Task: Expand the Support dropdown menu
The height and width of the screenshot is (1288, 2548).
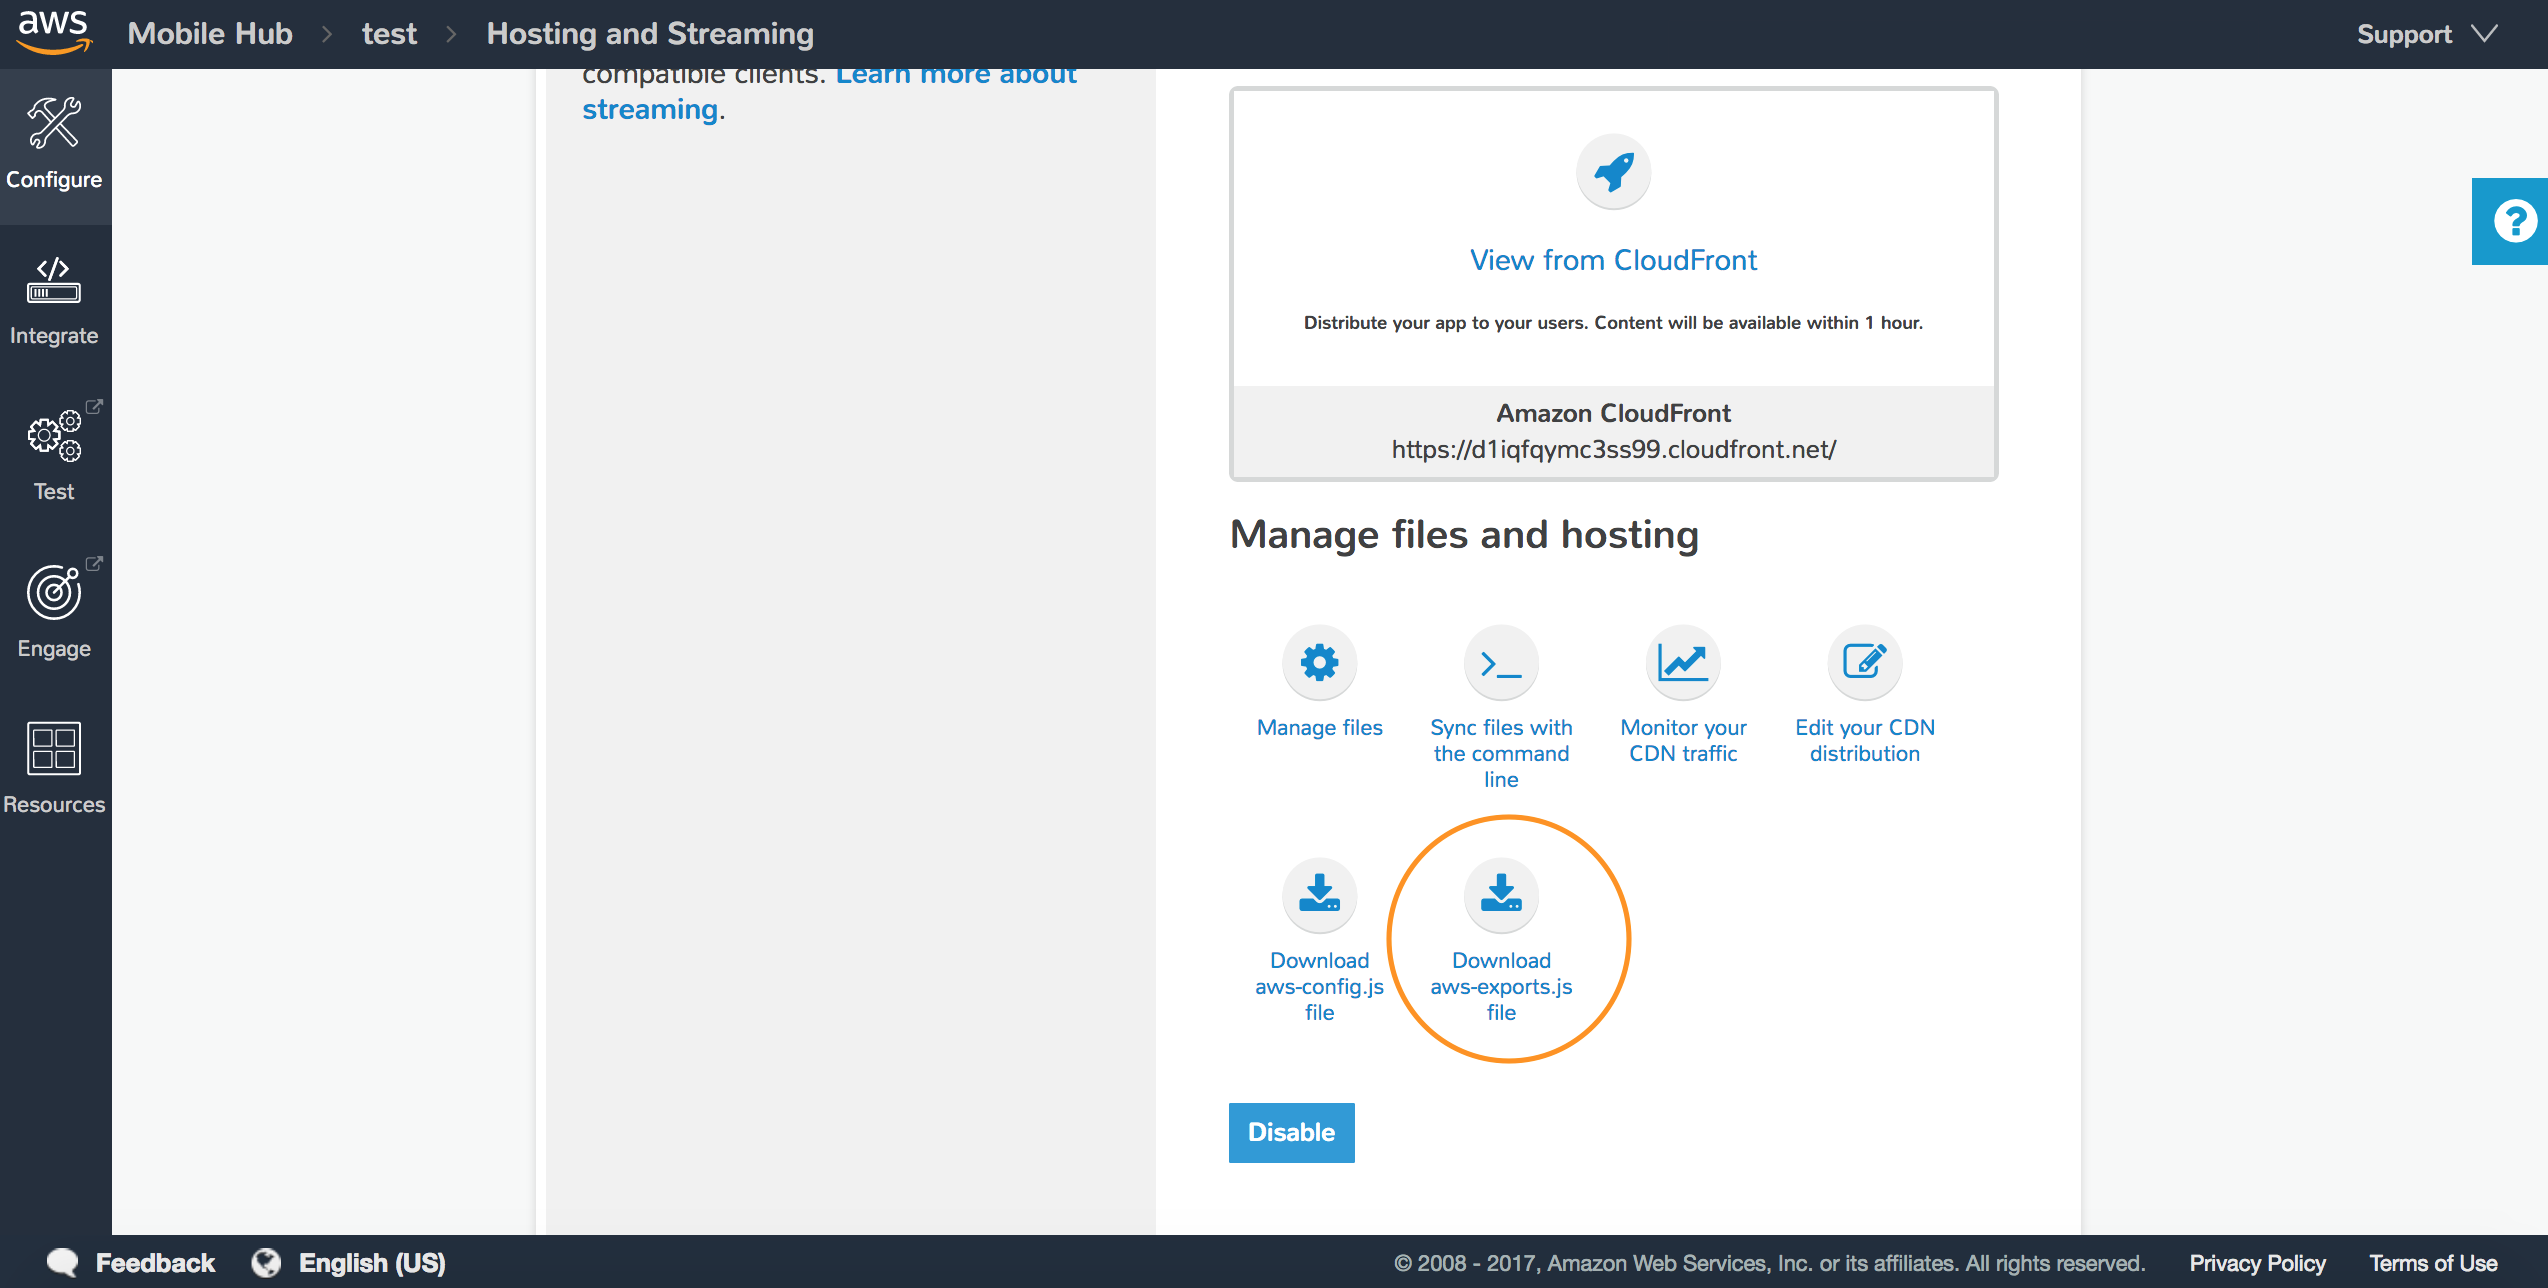Action: click(x=2426, y=34)
